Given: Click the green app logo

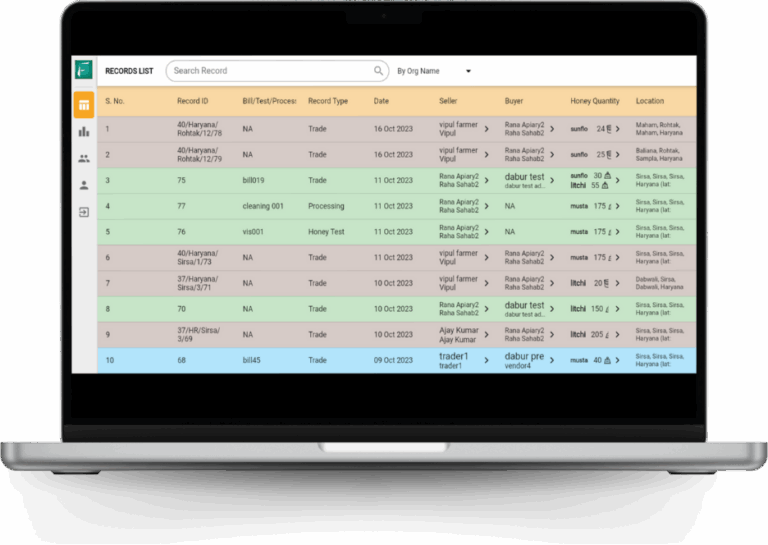Looking at the screenshot, I should (84, 71).
